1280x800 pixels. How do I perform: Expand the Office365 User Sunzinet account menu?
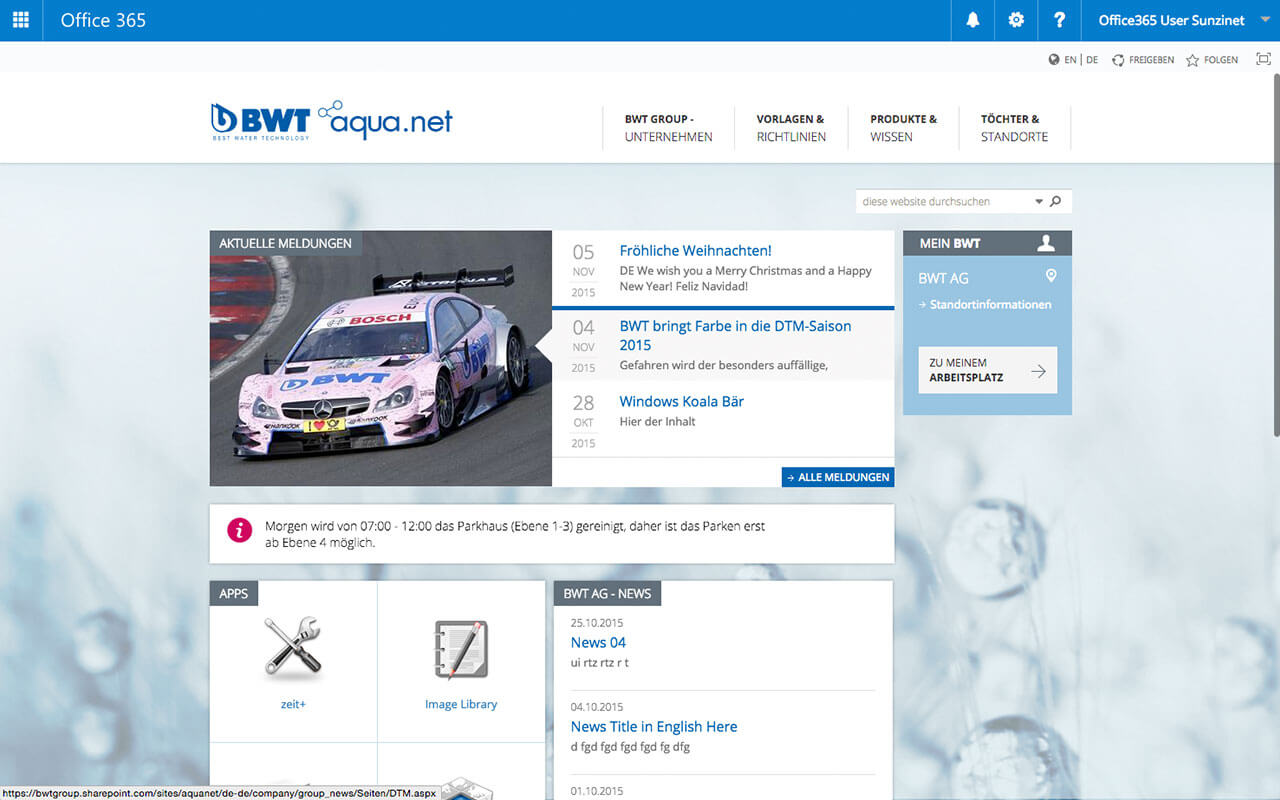pos(1181,20)
